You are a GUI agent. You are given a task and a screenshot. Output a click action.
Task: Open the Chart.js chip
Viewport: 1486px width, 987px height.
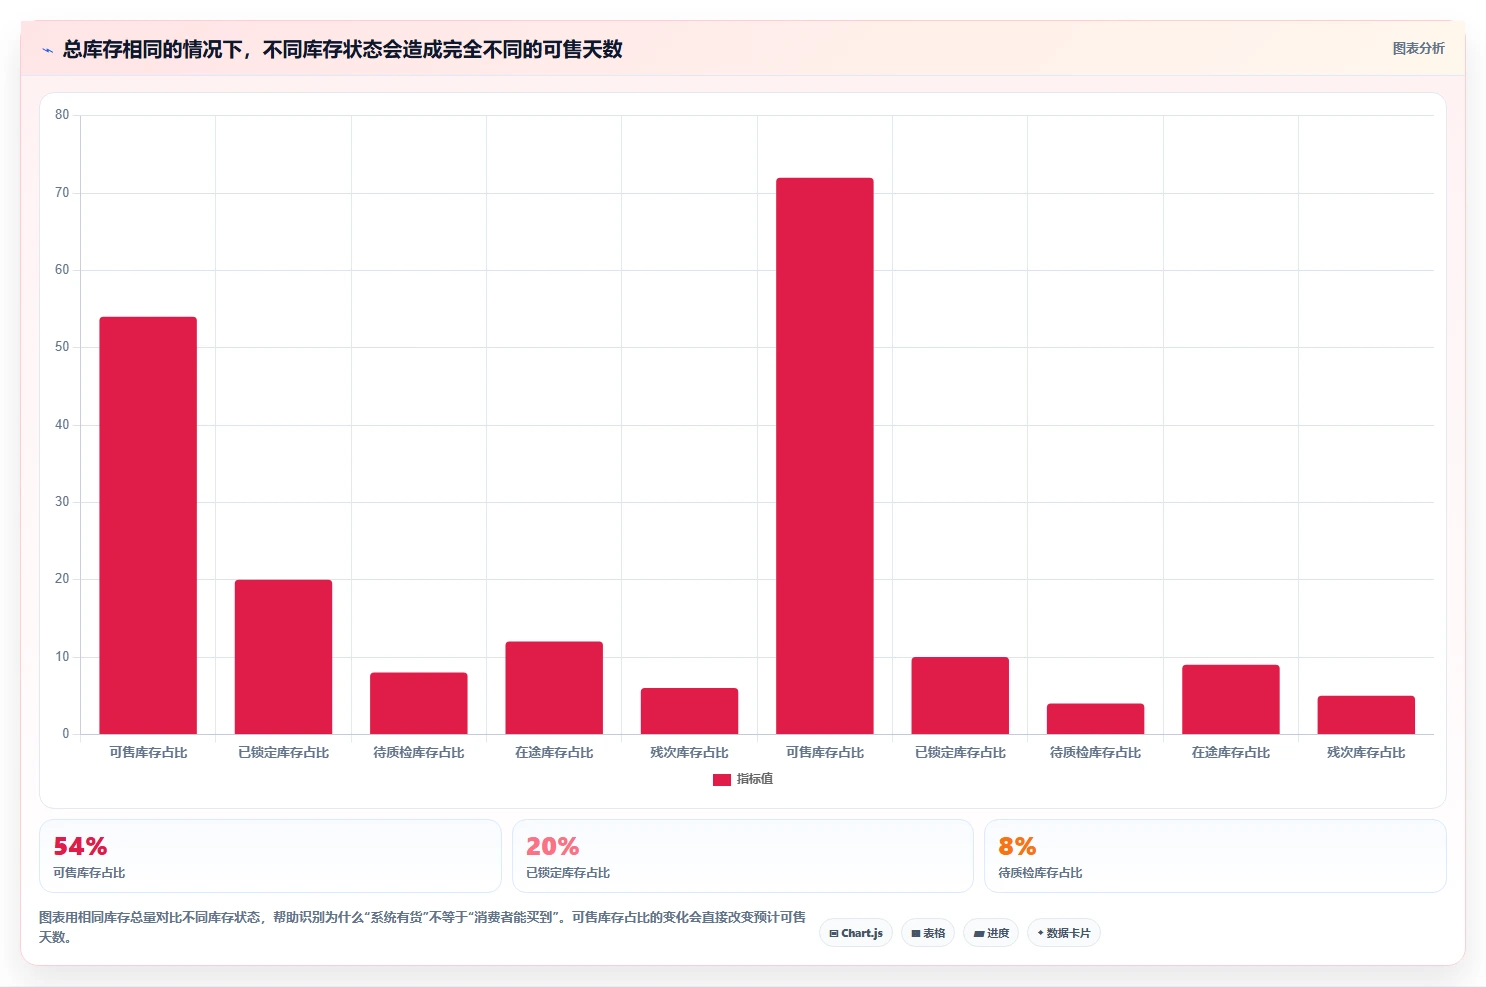(856, 933)
